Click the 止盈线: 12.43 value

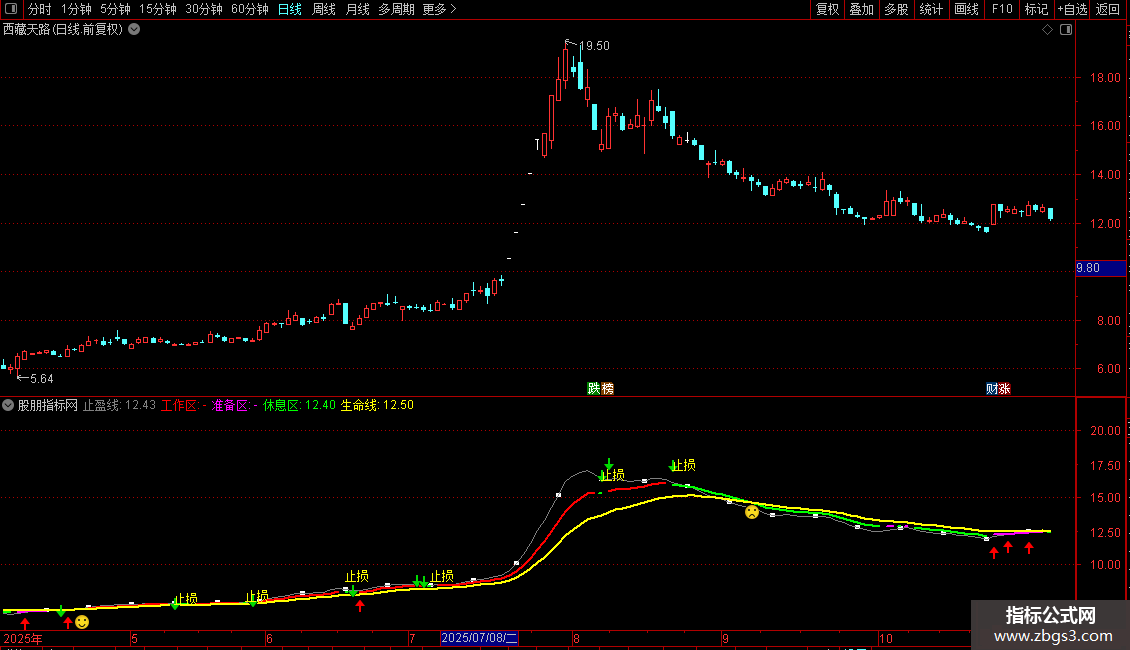click(119, 405)
